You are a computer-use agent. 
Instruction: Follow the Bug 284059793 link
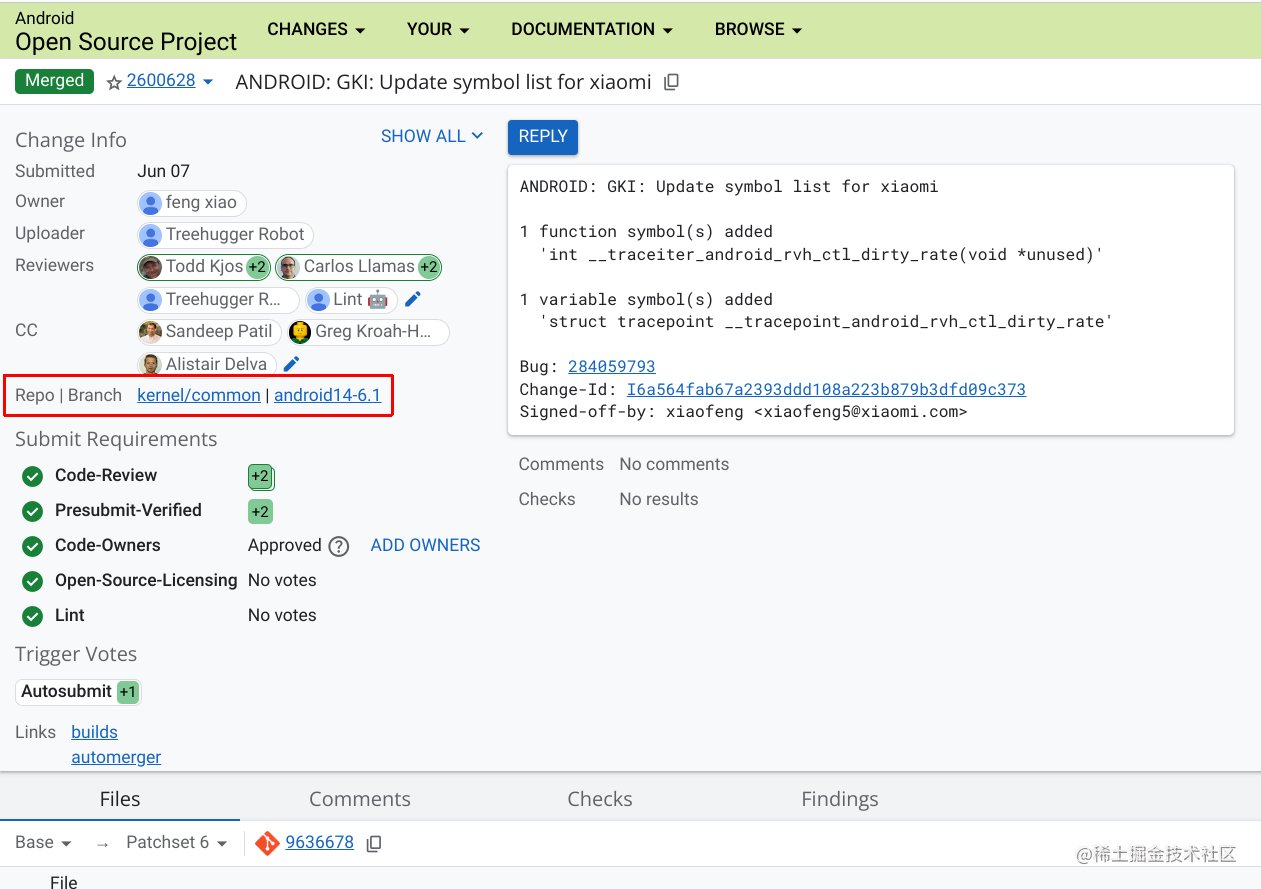pyautogui.click(x=611, y=366)
